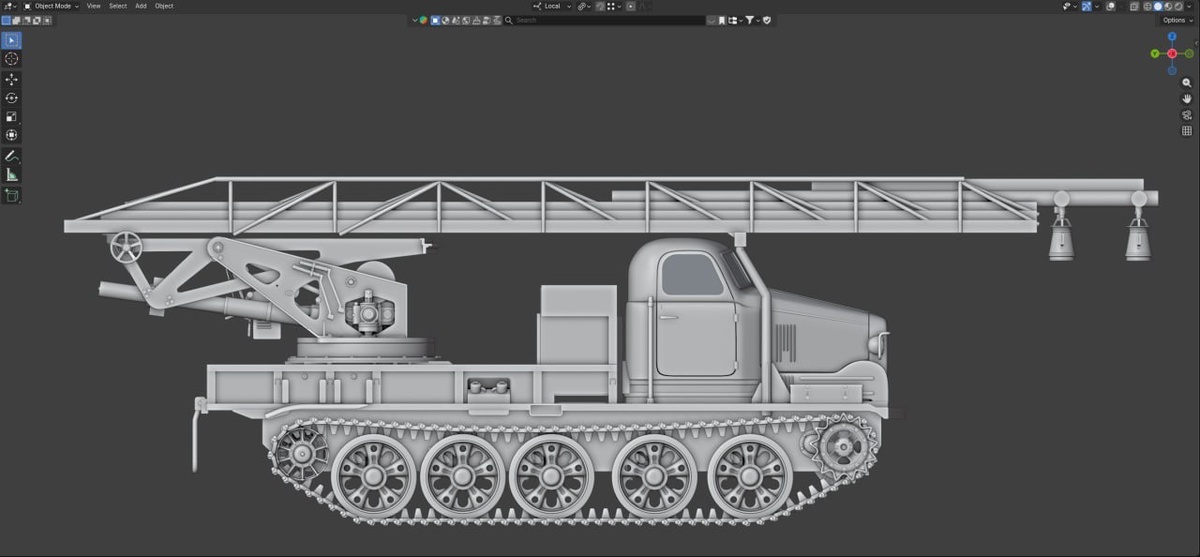Activate the Annotate tool
The height and width of the screenshot is (557, 1200).
[x=11, y=156]
